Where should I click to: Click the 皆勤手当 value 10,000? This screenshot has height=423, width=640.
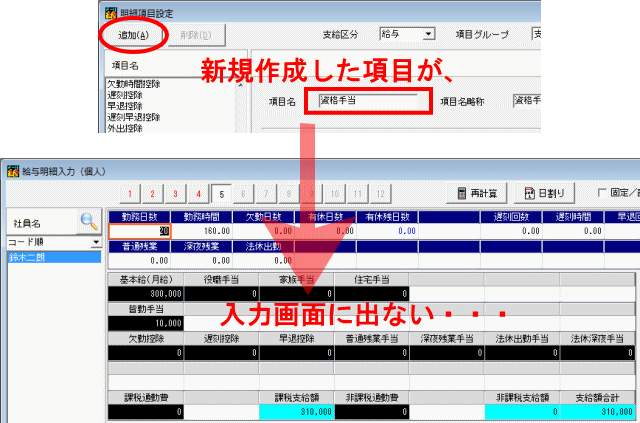click(146, 323)
